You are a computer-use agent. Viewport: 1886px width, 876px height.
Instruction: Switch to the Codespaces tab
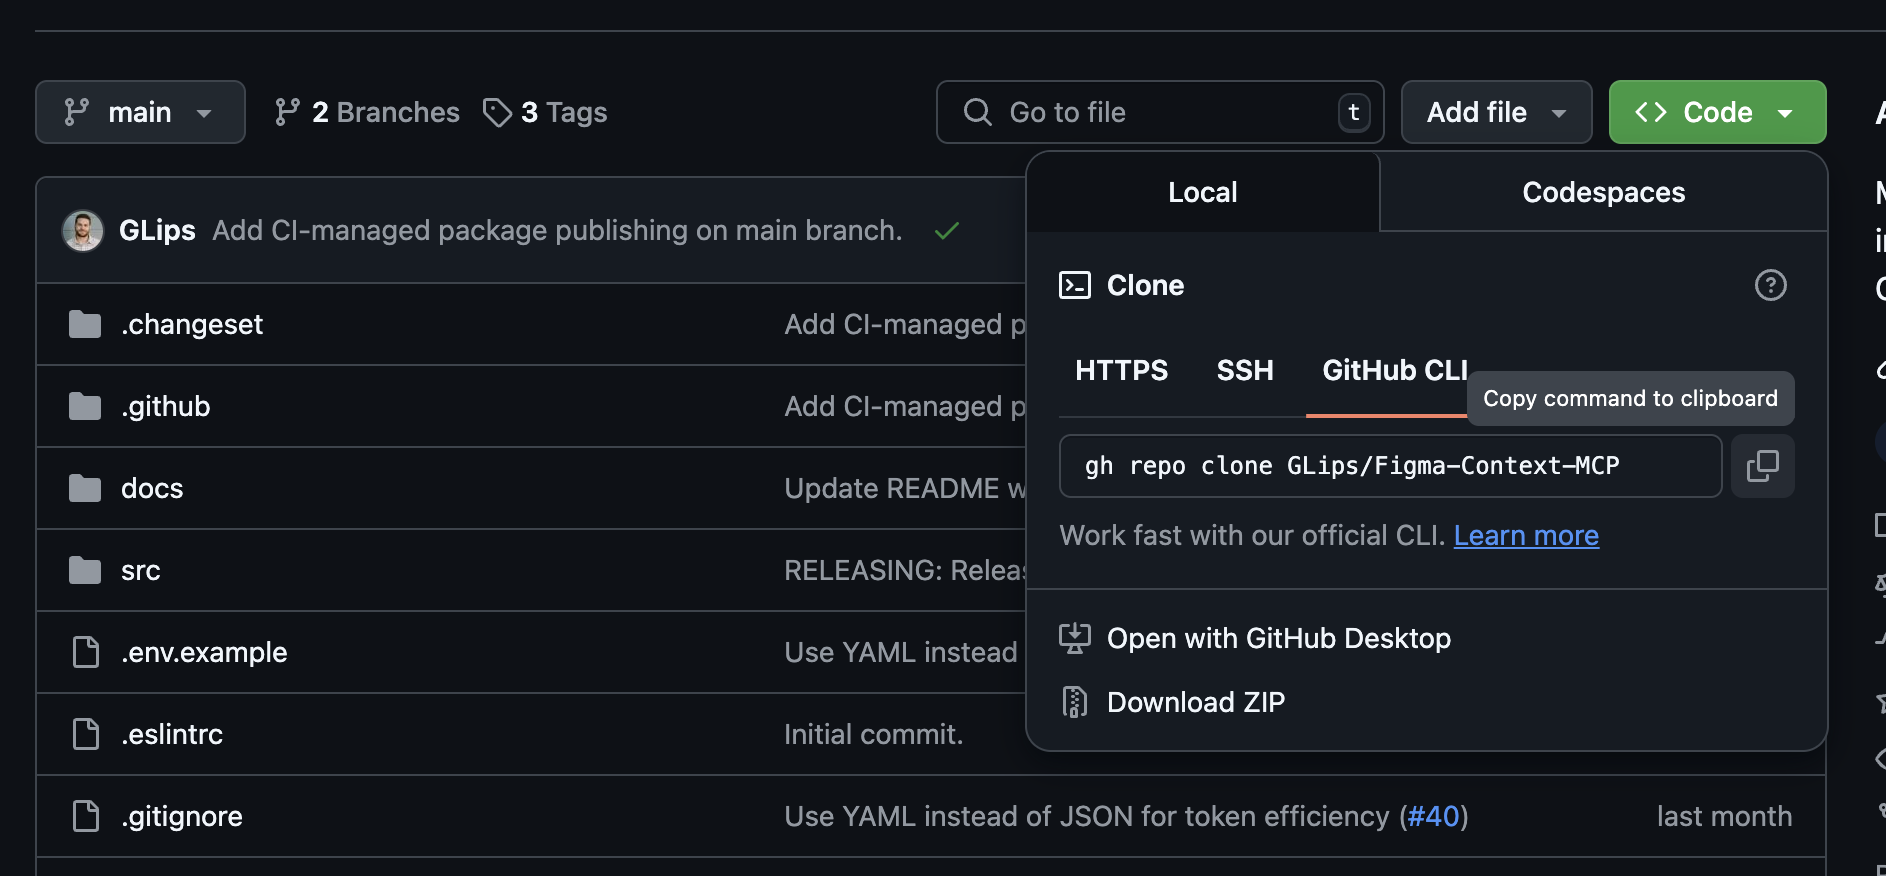(x=1603, y=192)
